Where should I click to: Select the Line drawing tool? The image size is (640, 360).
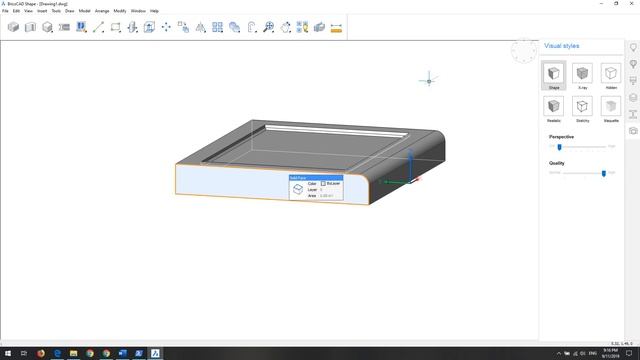click(98, 27)
